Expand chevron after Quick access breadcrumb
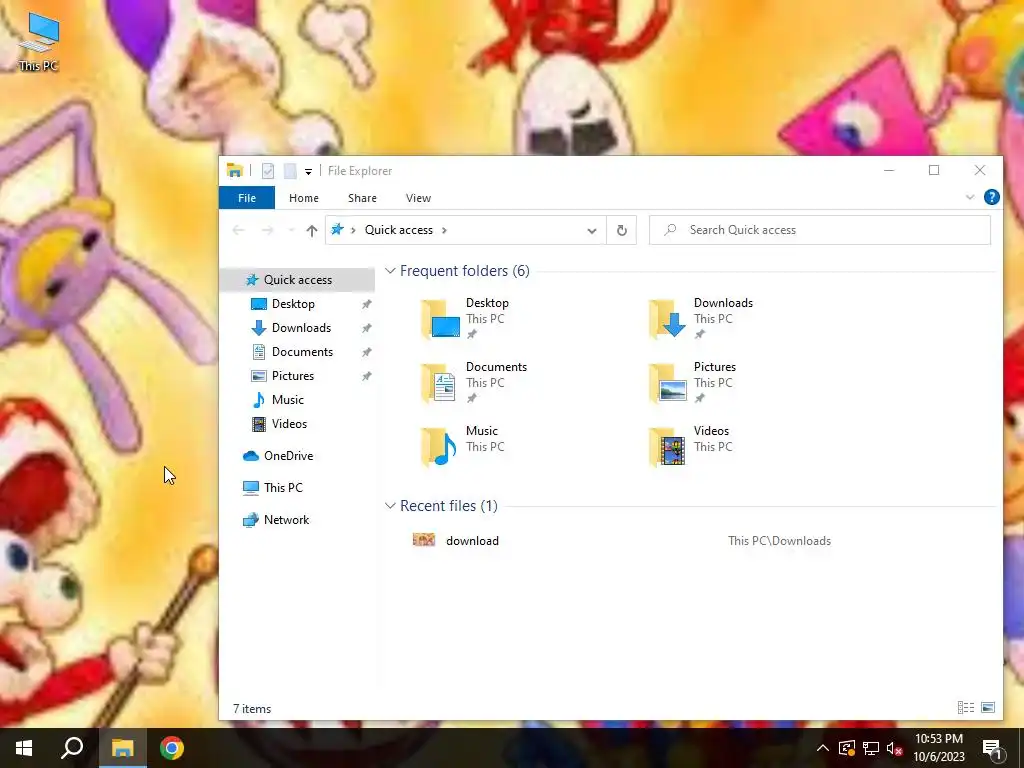The image size is (1024, 768). point(444,230)
